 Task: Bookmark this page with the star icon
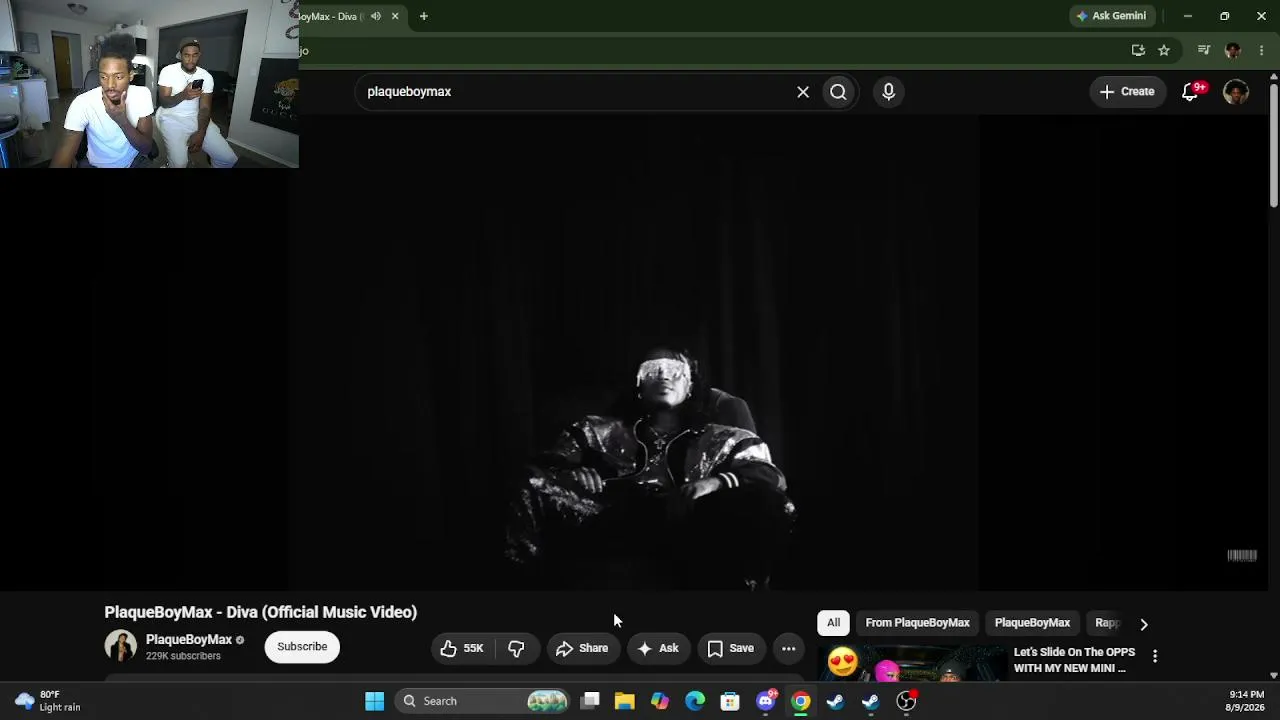click(x=1164, y=50)
